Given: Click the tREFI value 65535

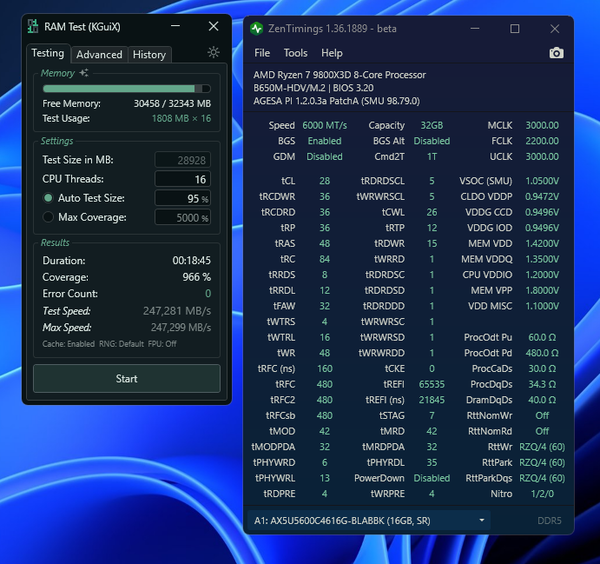Looking at the screenshot, I should click(x=432, y=384).
